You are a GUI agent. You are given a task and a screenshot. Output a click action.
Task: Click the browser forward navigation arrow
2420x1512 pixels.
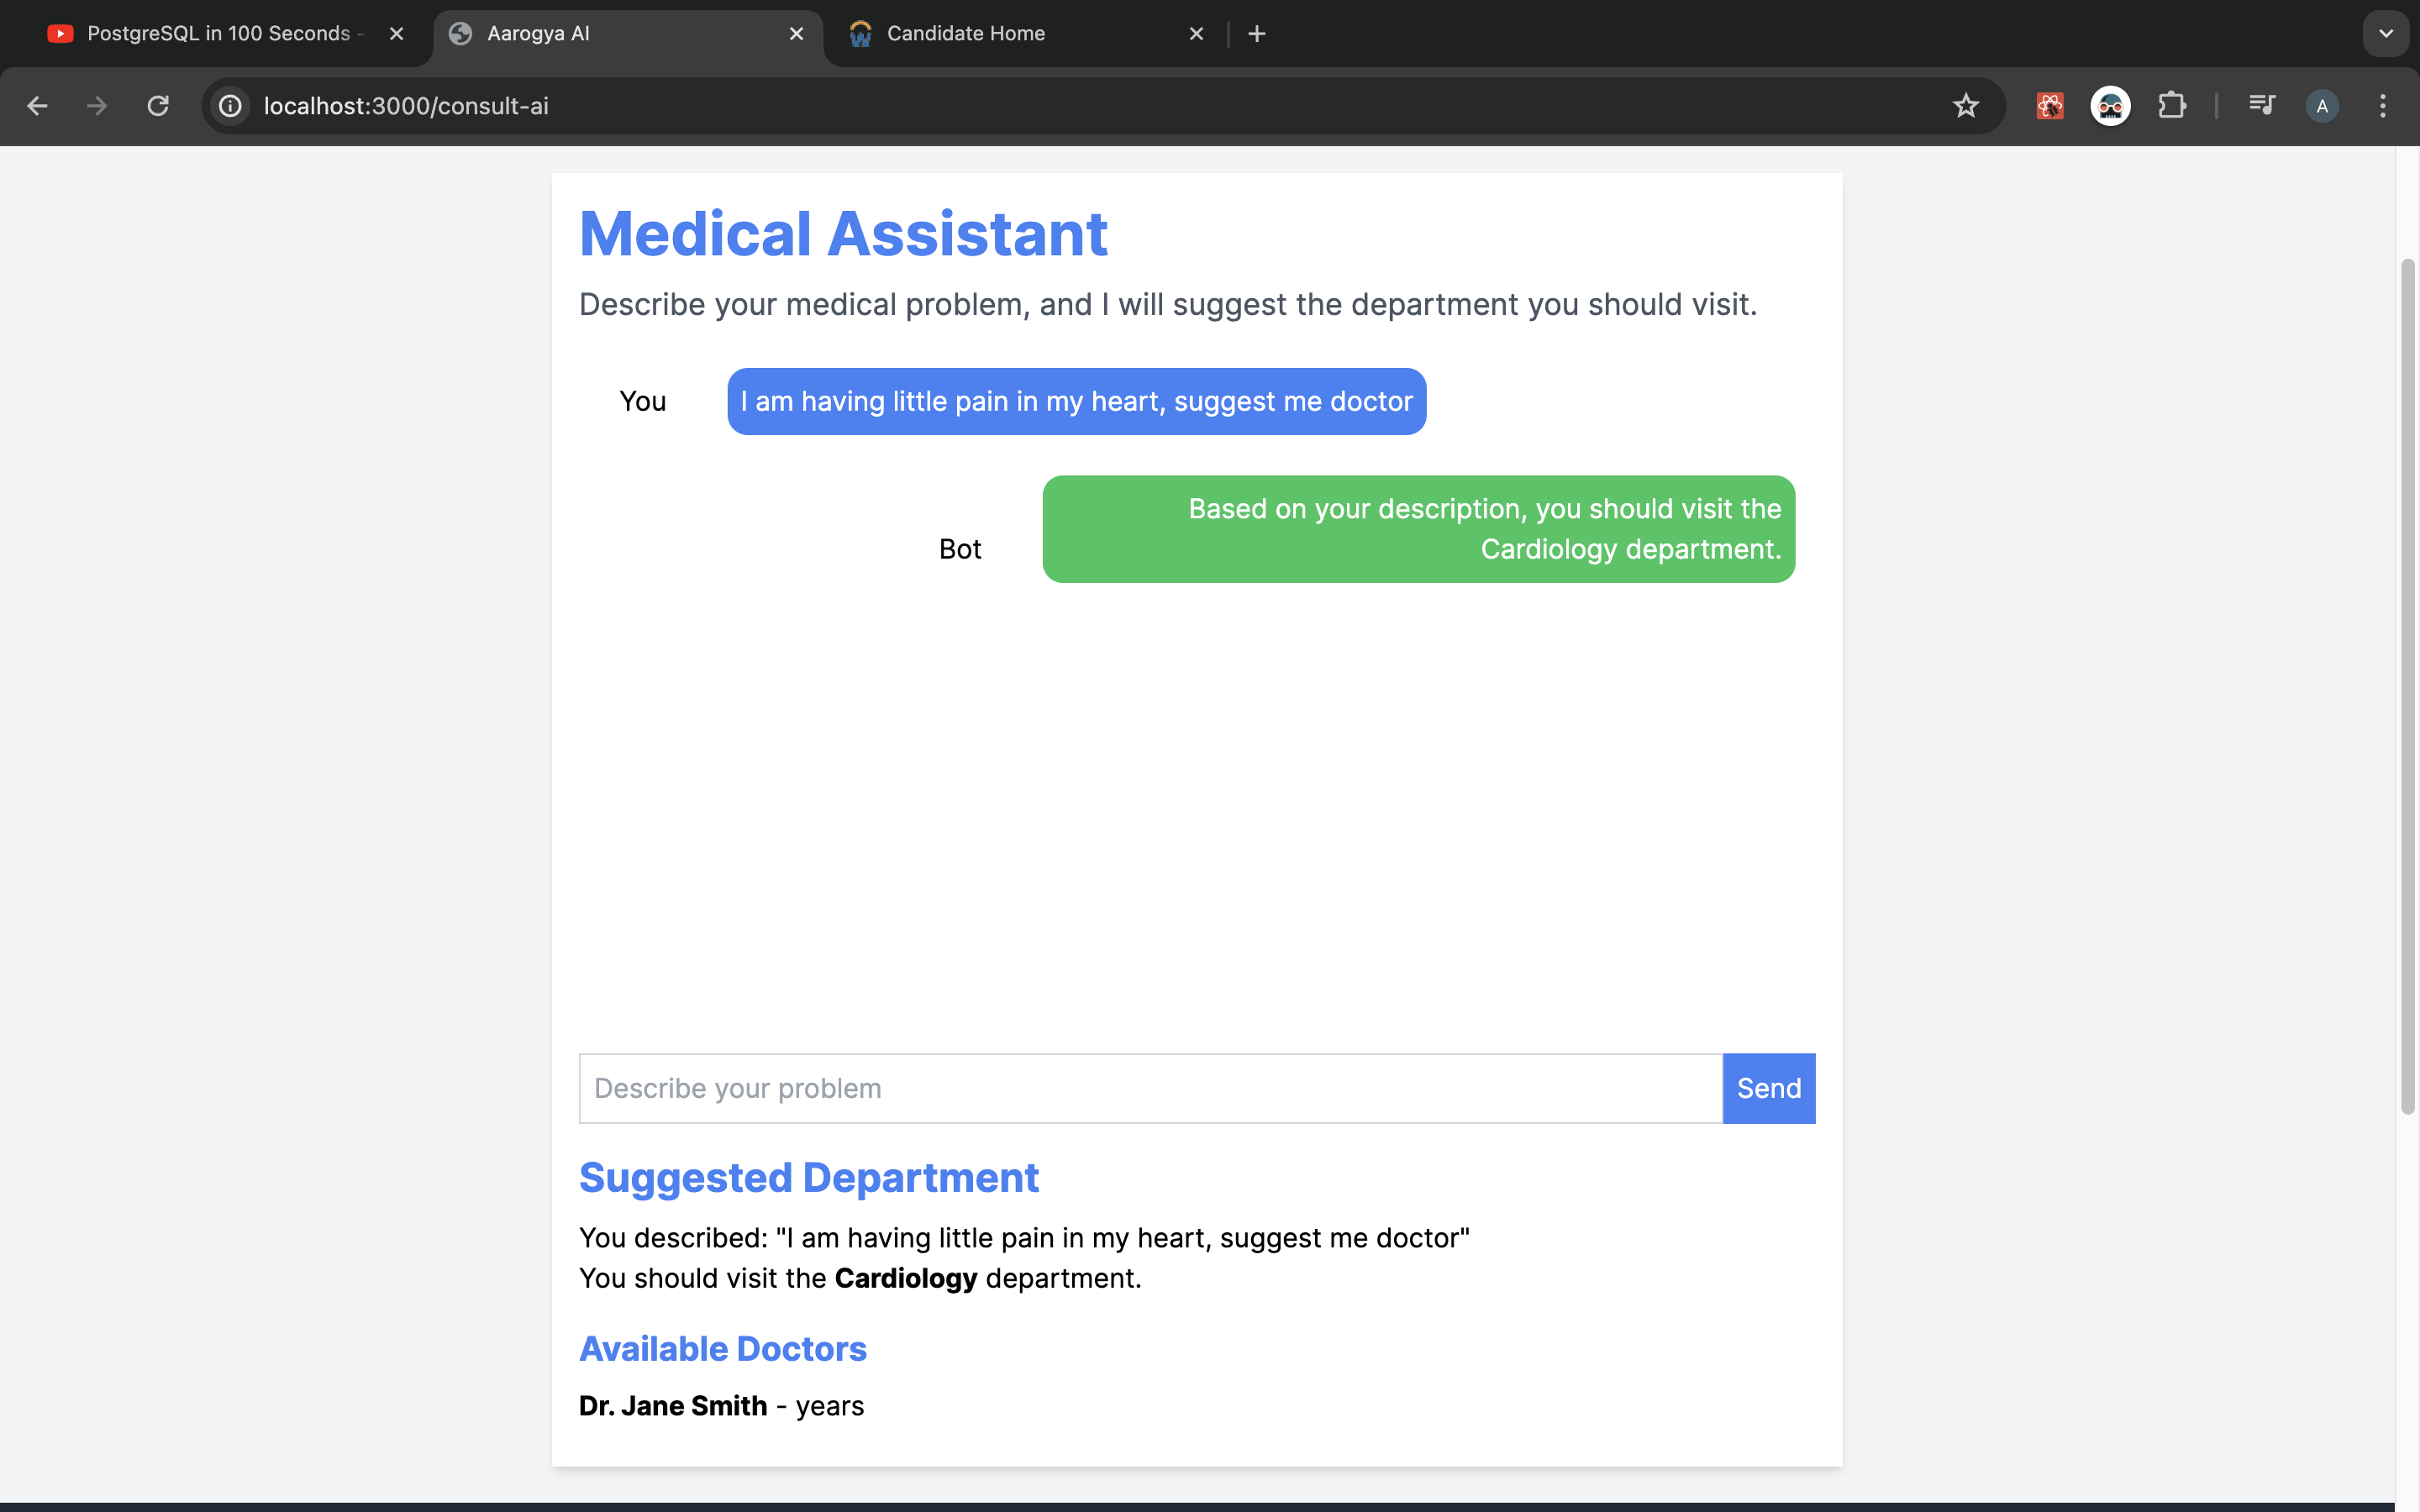(x=97, y=106)
